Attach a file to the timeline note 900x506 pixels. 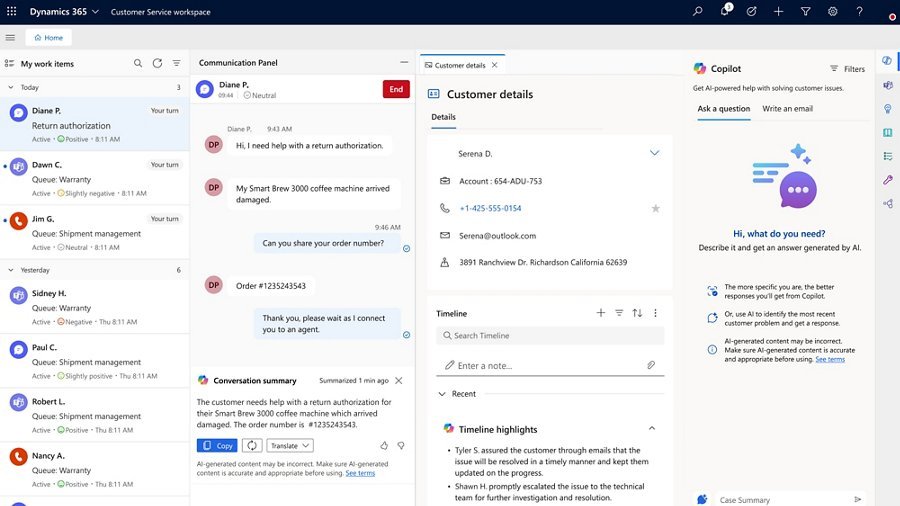[651, 365]
